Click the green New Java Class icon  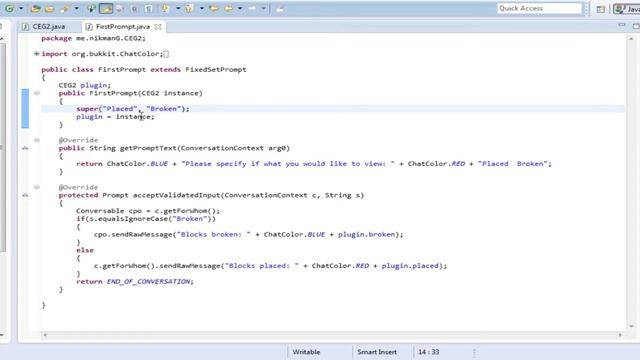click(9, 8)
